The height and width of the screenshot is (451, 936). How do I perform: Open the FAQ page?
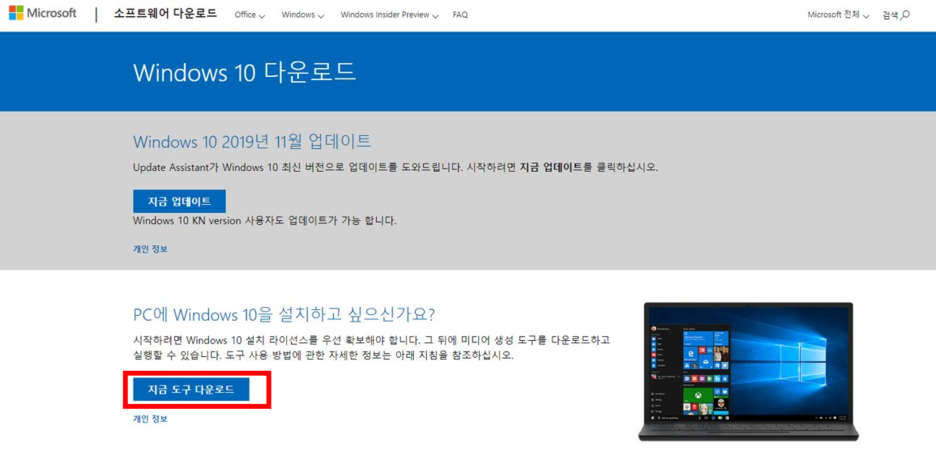460,15
